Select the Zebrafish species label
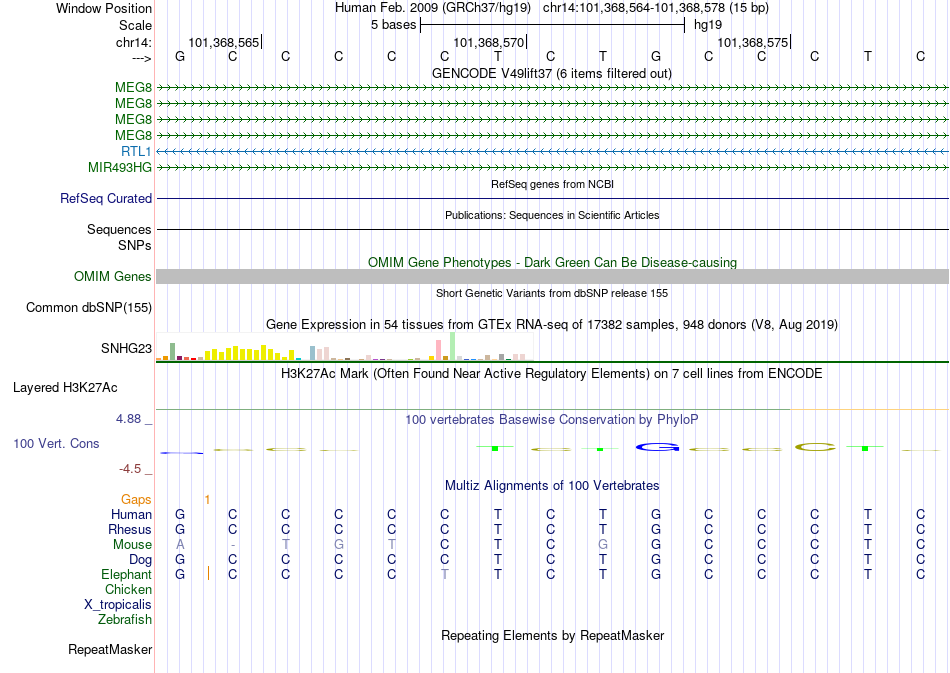Viewport: 950px width, 673px height. pyautogui.click(x=125, y=620)
